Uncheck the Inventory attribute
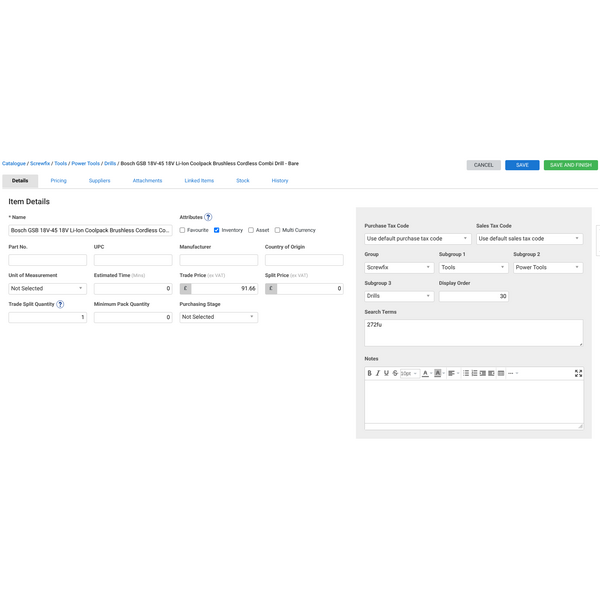Viewport: 600px width, 600px height. [217, 230]
